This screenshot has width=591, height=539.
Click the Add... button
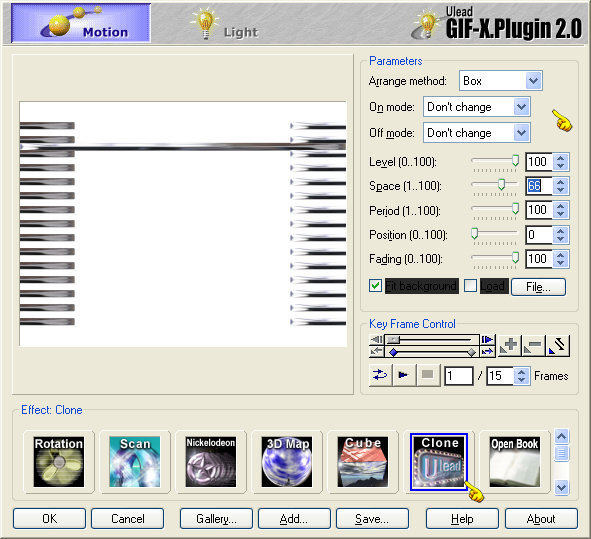(x=294, y=519)
